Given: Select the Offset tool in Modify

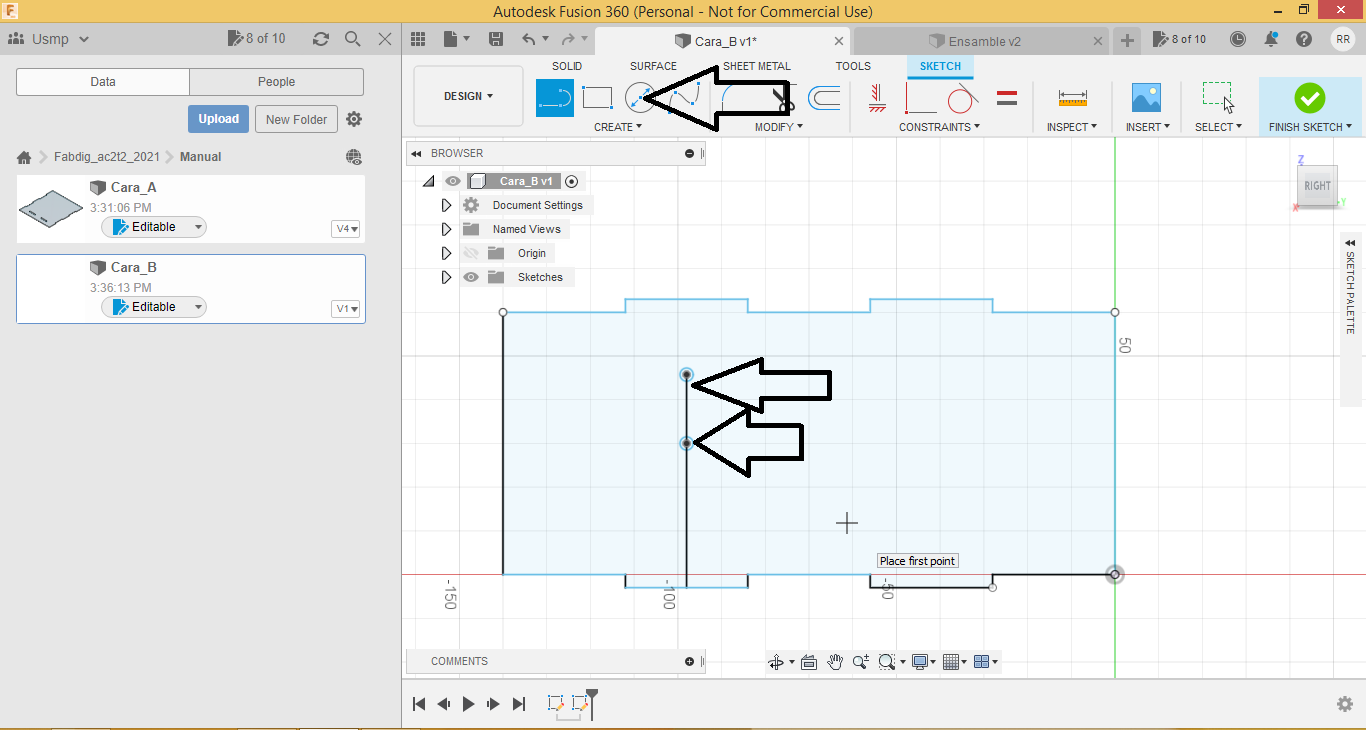Looking at the screenshot, I should pos(824,98).
